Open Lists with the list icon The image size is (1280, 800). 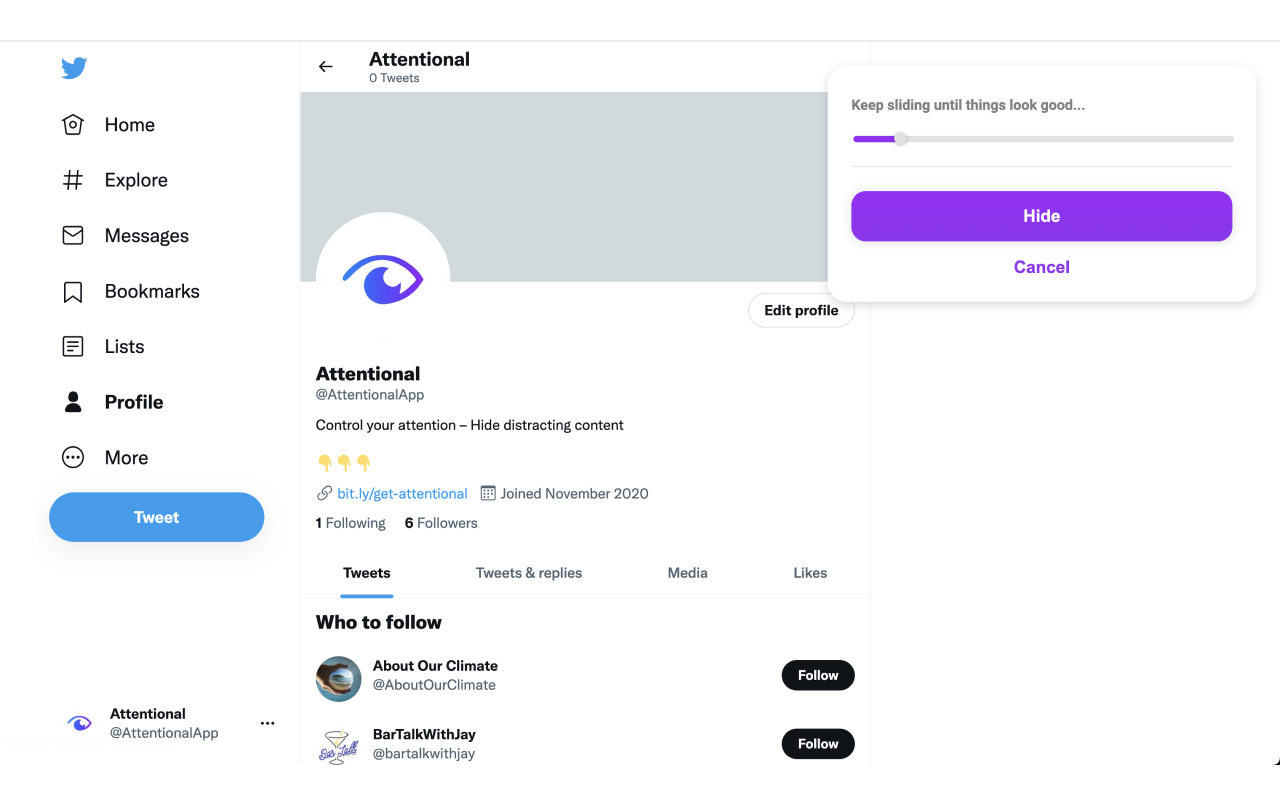pyautogui.click(x=72, y=346)
